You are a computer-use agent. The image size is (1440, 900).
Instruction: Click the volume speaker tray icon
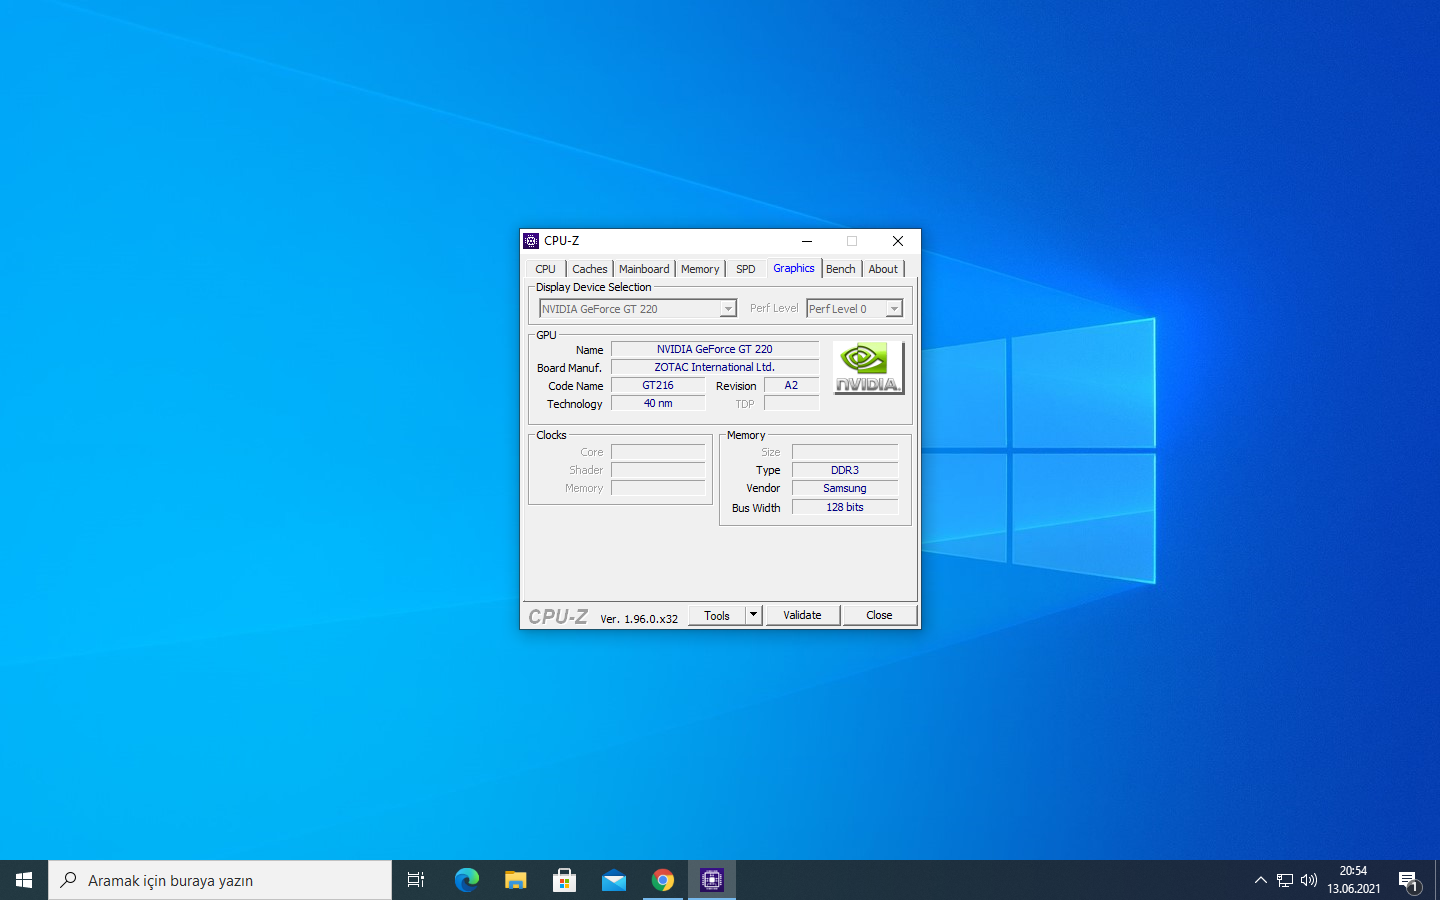[x=1308, y=880]
